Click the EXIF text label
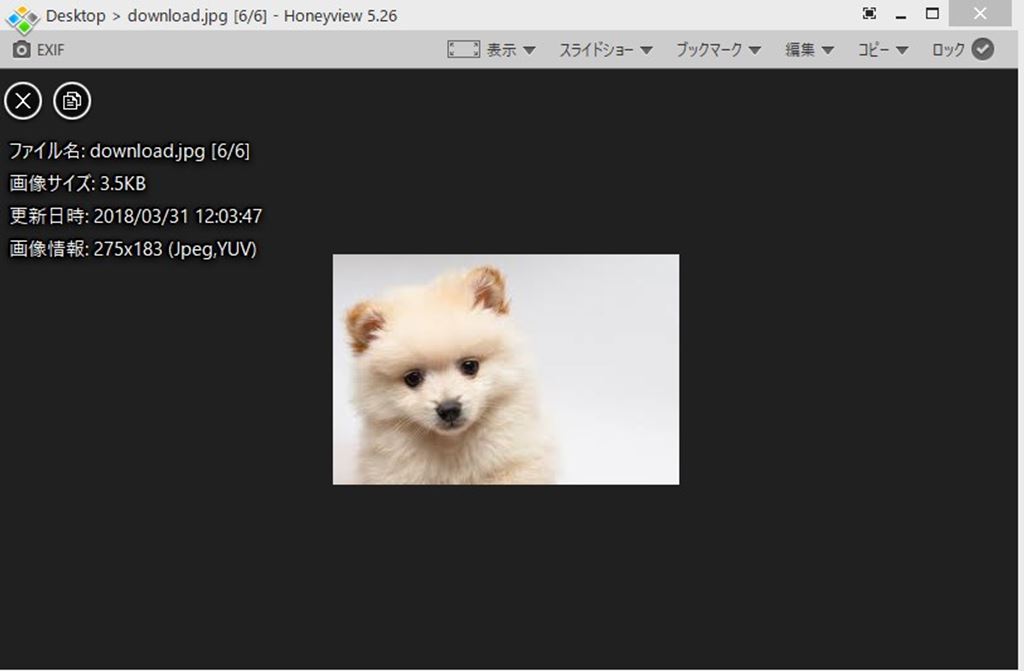Viewport: 1024px width, 671px height. point(51,50)
